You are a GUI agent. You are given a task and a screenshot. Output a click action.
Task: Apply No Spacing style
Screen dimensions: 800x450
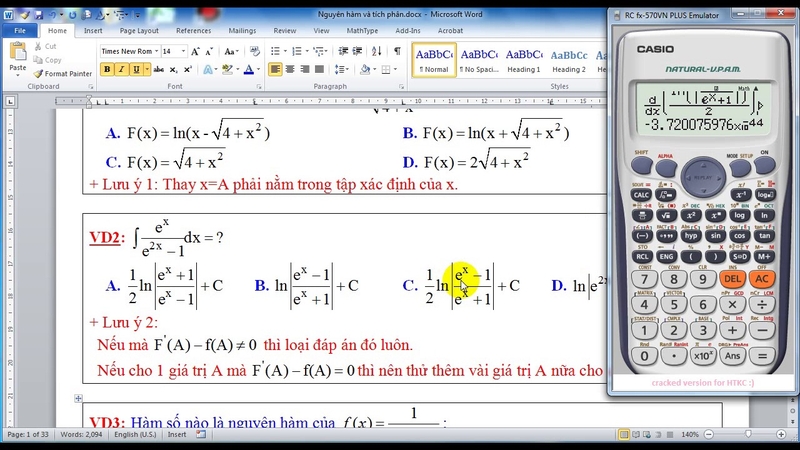click(x=479, y=60)
